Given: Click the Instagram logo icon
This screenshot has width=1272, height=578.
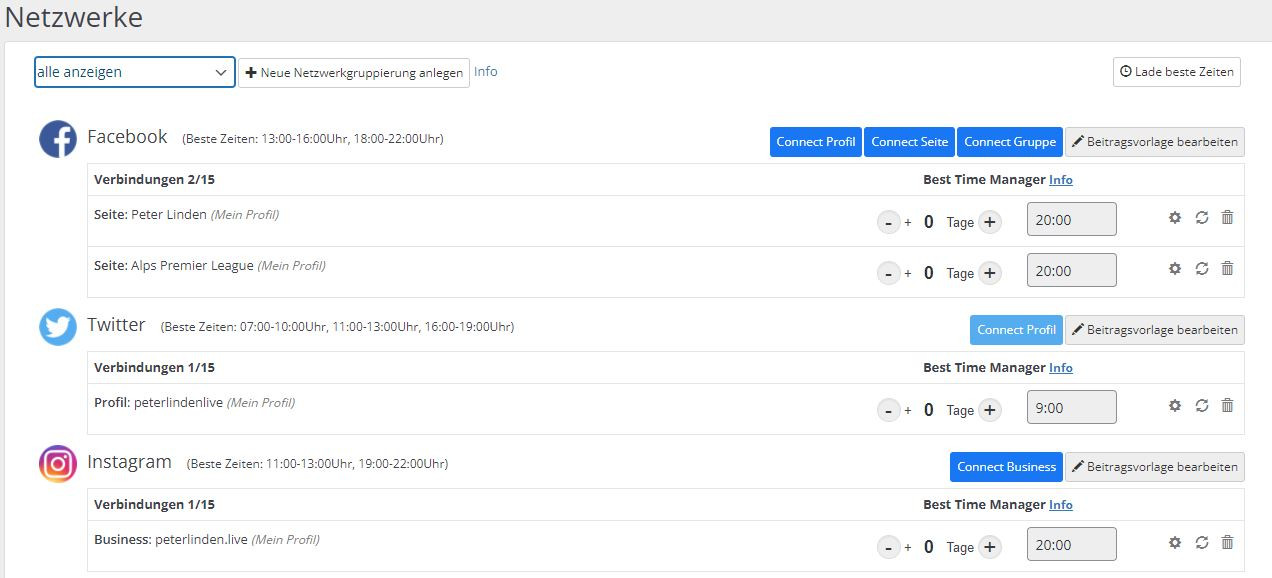Looking at the screenshot, I should (x=58, y=464).
